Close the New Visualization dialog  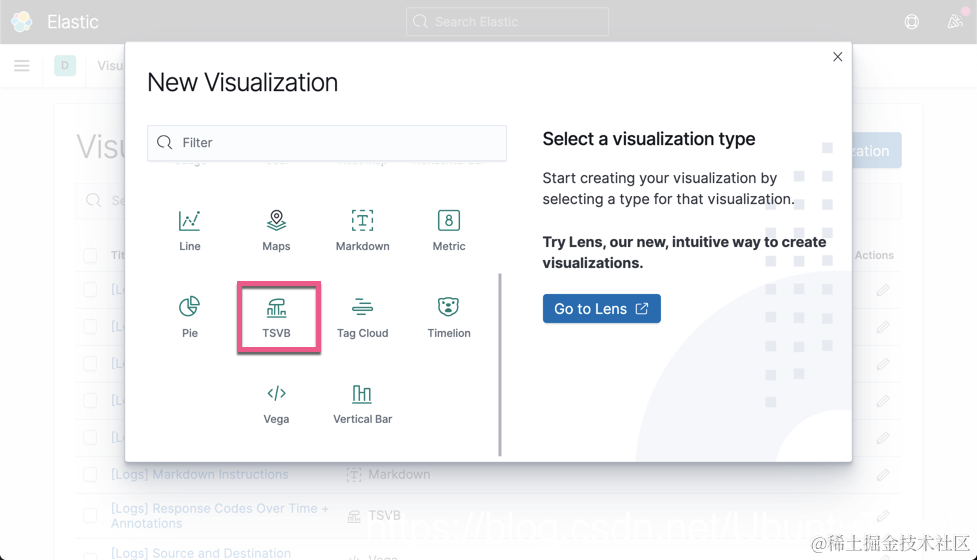tap(837, 57)
